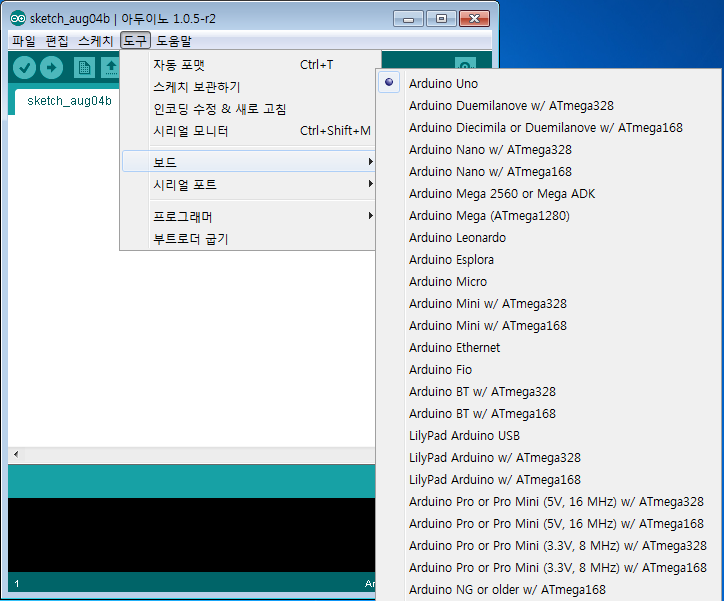This screenshot has width=724, height=601.
Task: Minimize the Arduino window
Action: pyautogui.click(x=408, y=19)
